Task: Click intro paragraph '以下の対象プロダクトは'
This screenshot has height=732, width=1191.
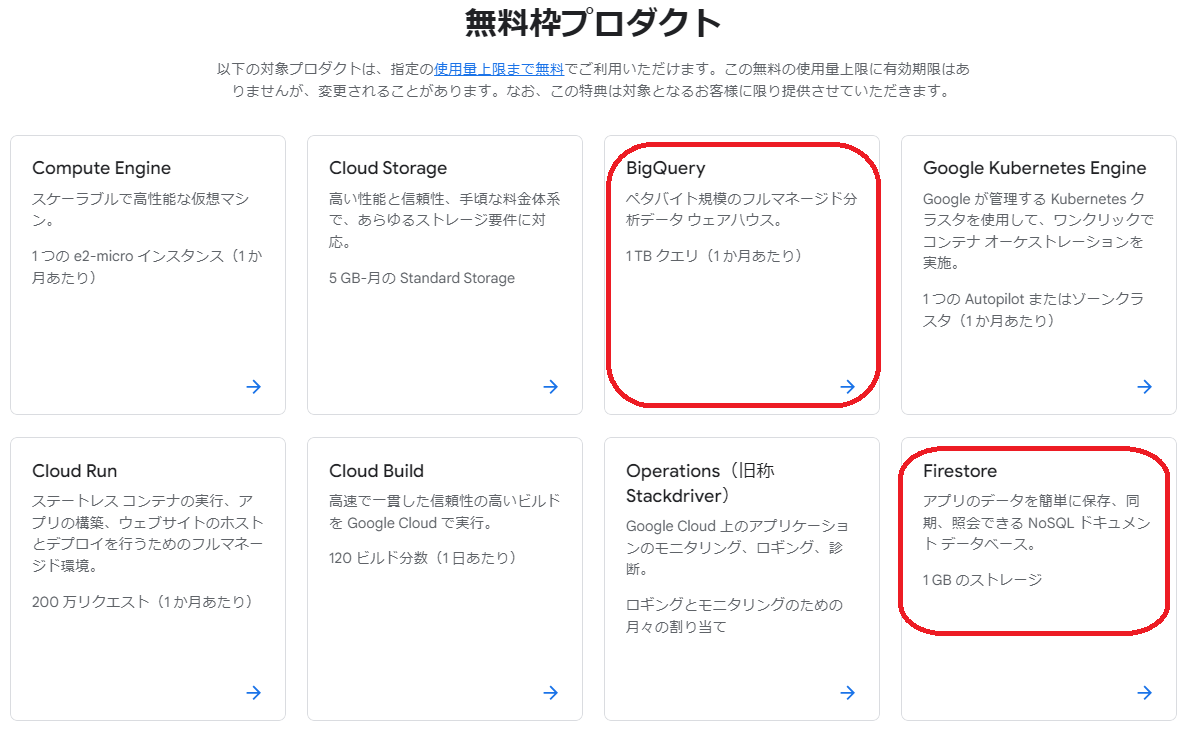Action: [x=289, y=69]
